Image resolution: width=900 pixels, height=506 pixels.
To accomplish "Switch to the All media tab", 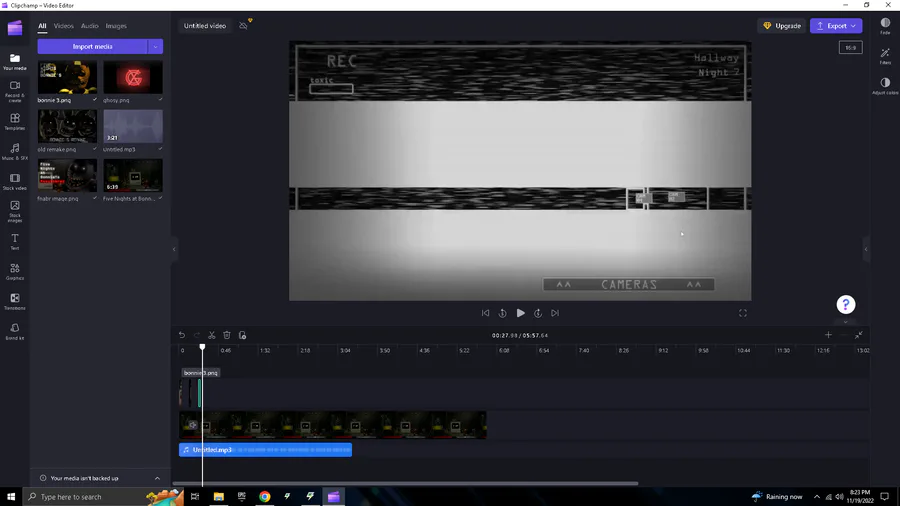I will pos(42,26).
